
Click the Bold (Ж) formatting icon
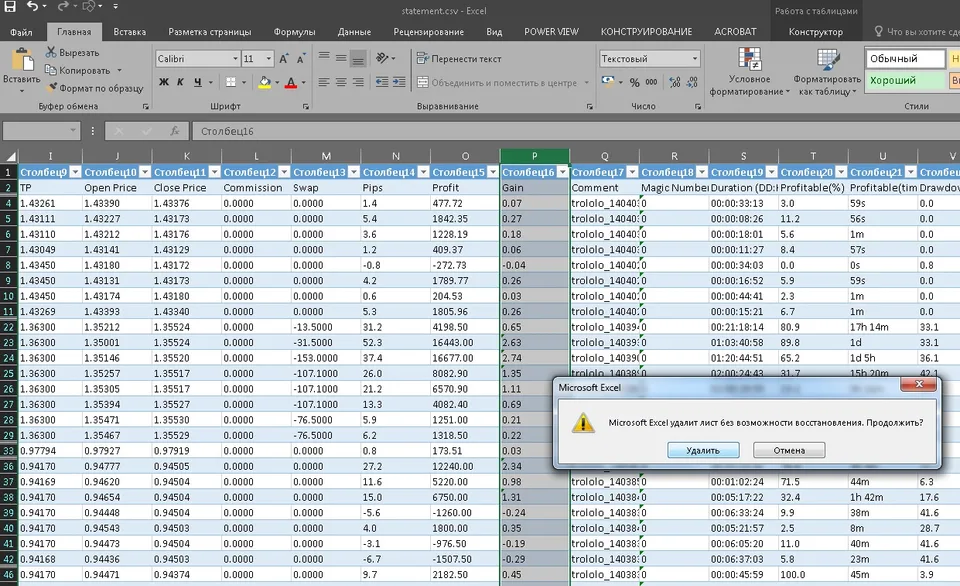pos(163,82)
